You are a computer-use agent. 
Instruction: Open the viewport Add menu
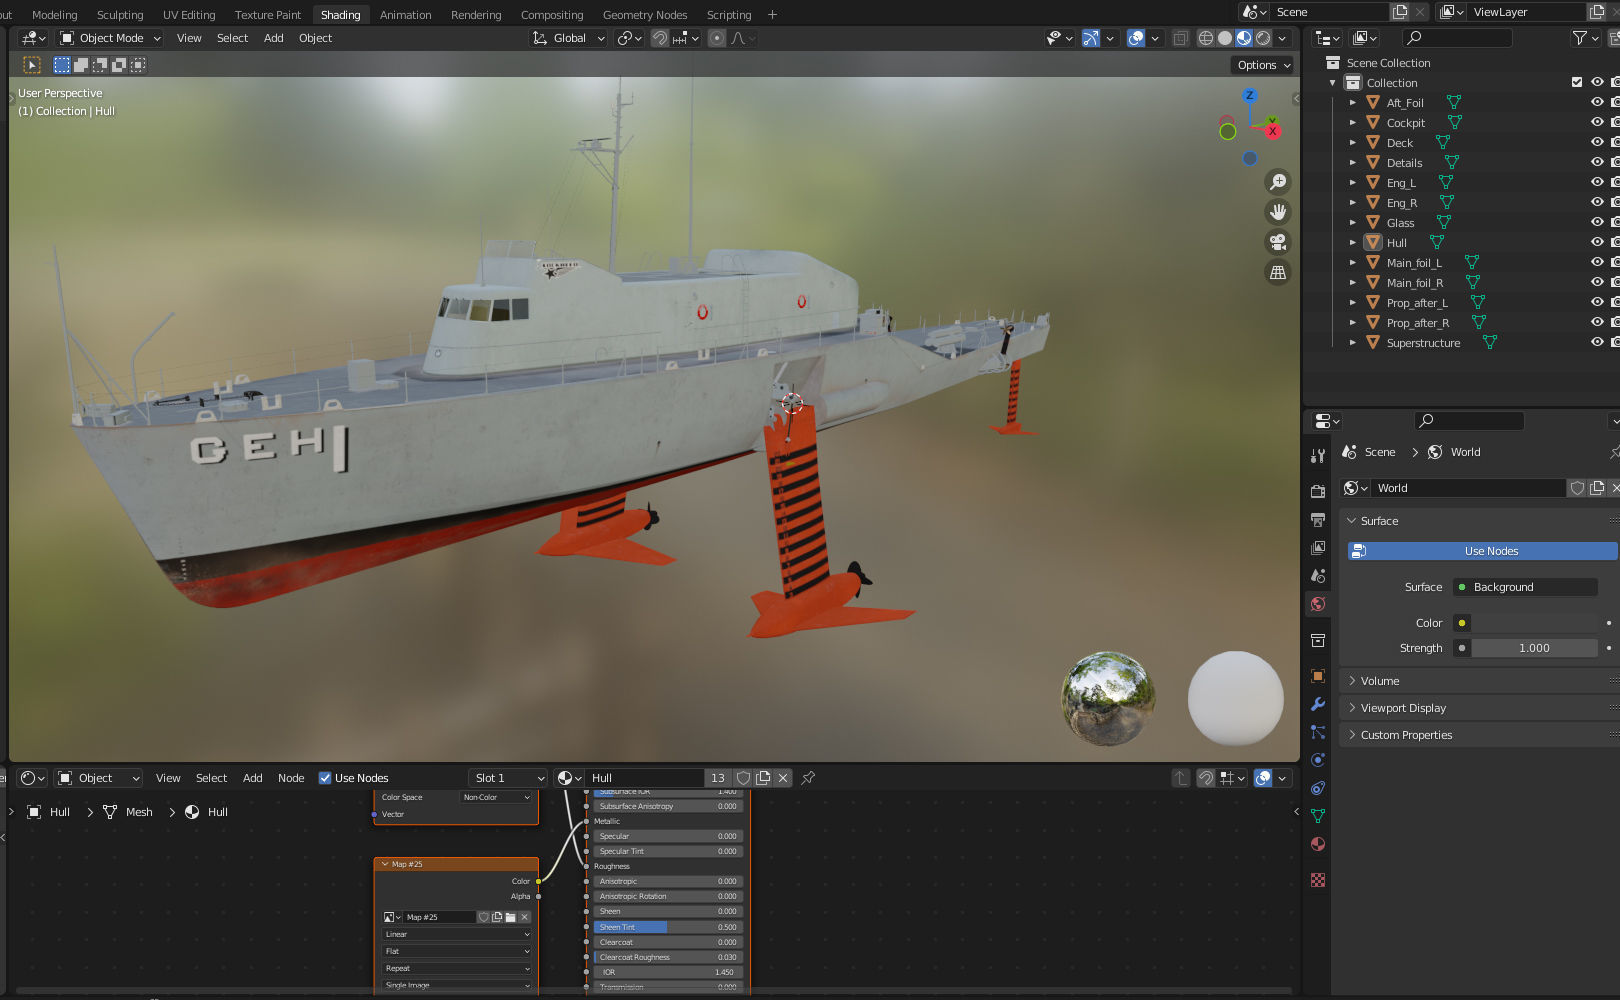point(273,38)
